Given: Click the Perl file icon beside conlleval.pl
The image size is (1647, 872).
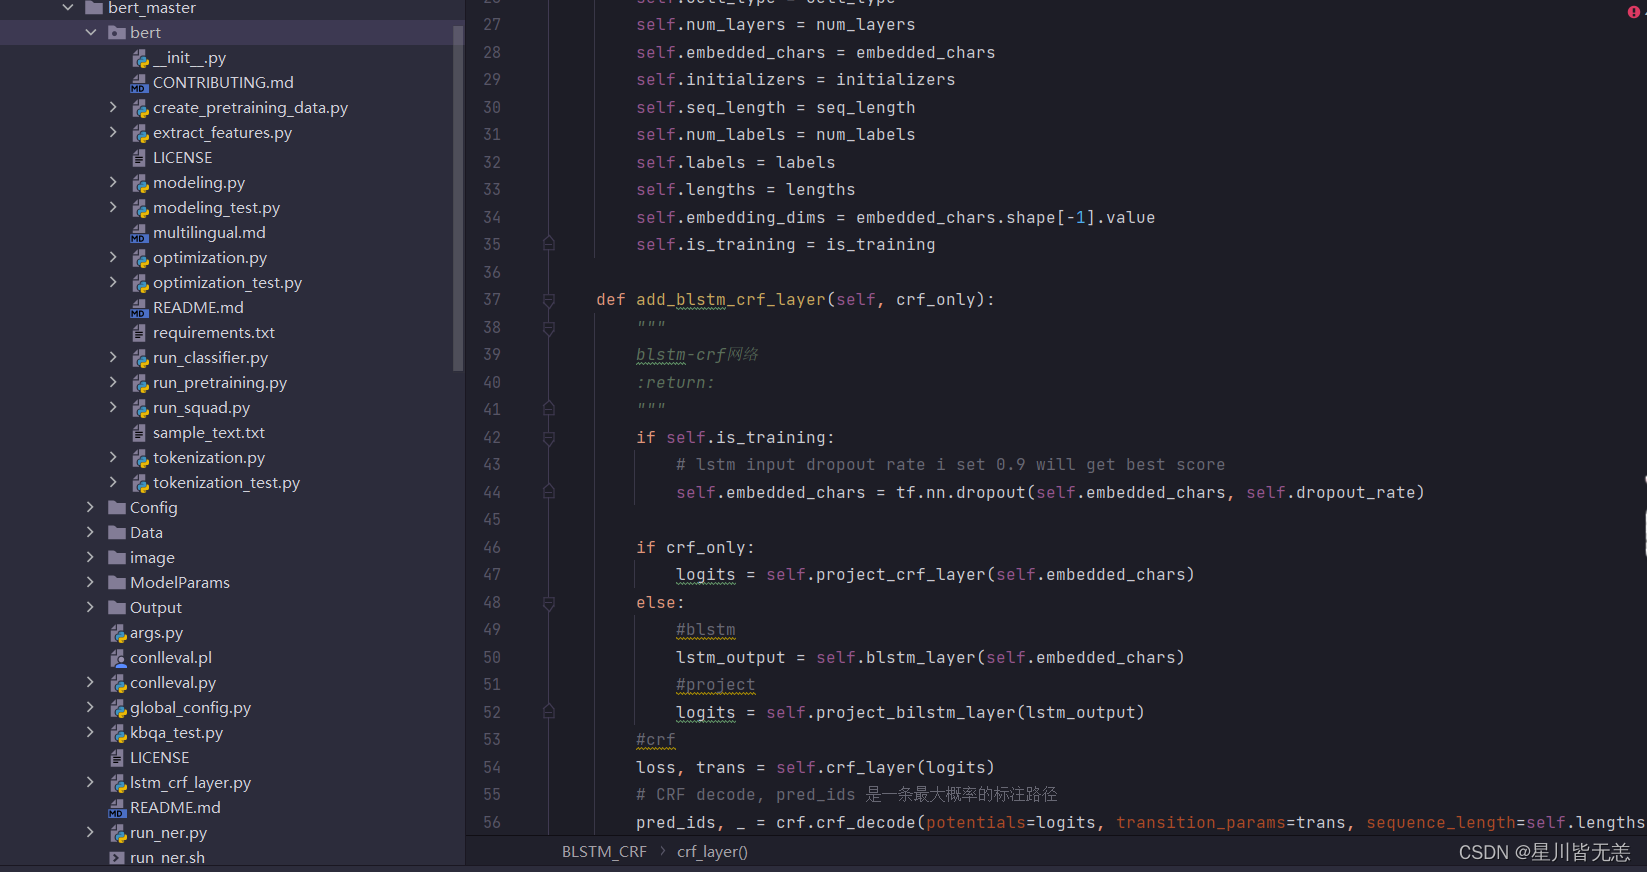Looking at the screenshot, I should pyautogui.click(x=117, y=658).
